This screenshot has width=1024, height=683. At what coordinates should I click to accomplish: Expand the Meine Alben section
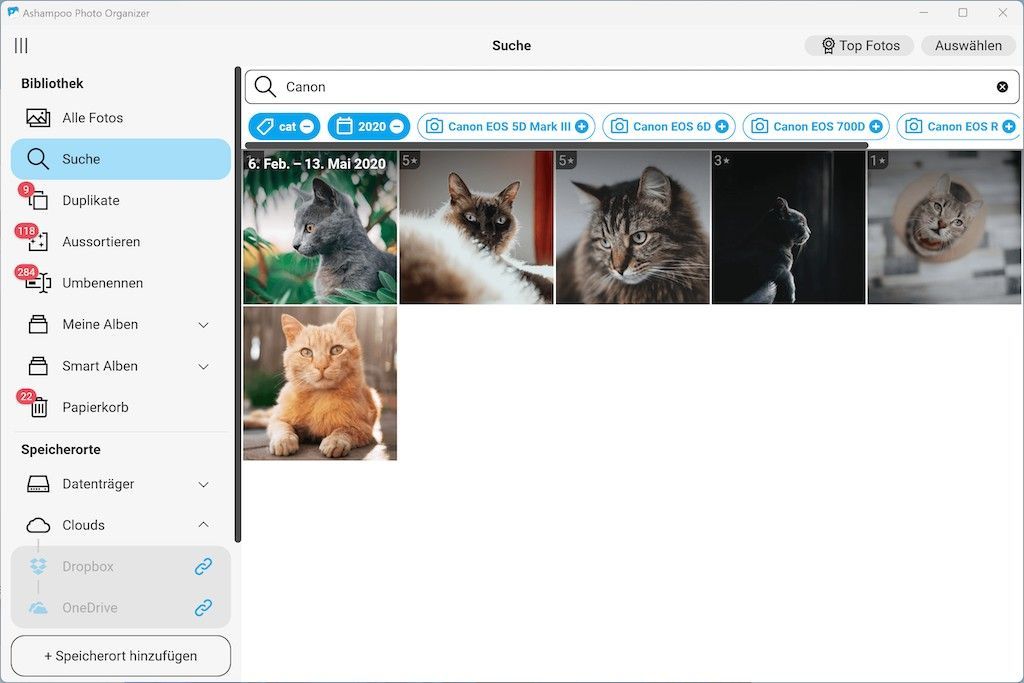pyautogui.click(x=203, y=325)
